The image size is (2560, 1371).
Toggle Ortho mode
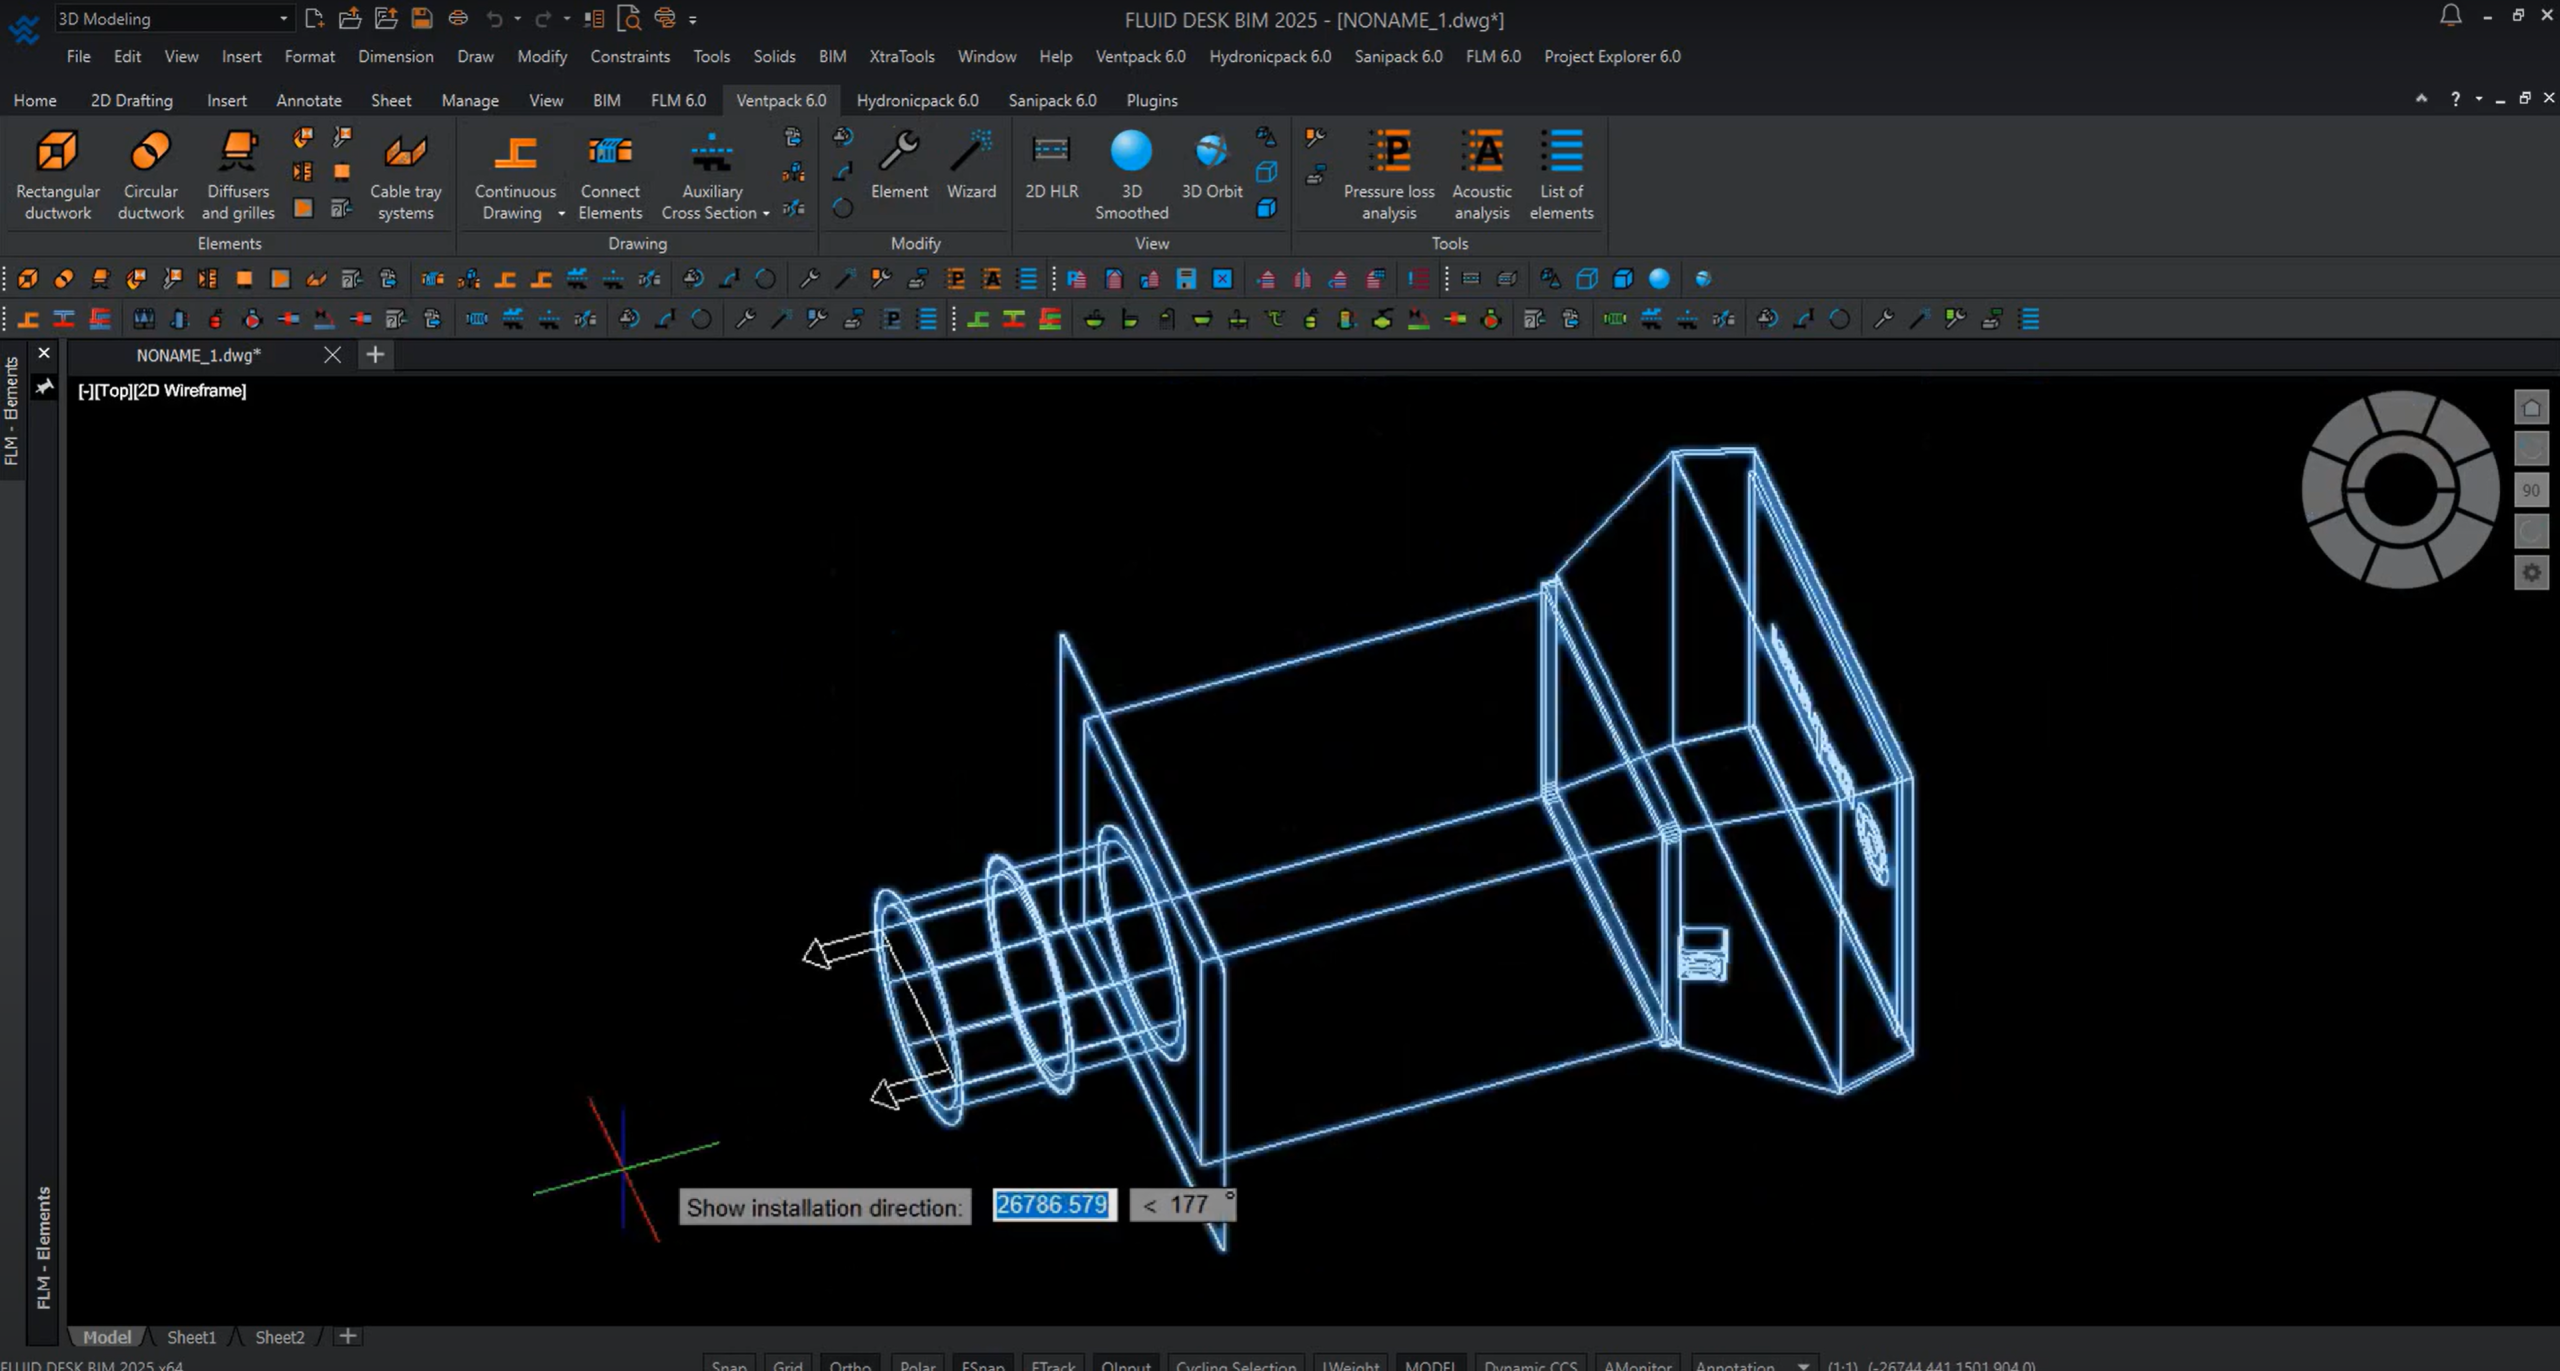click(x=849, y=1364)
